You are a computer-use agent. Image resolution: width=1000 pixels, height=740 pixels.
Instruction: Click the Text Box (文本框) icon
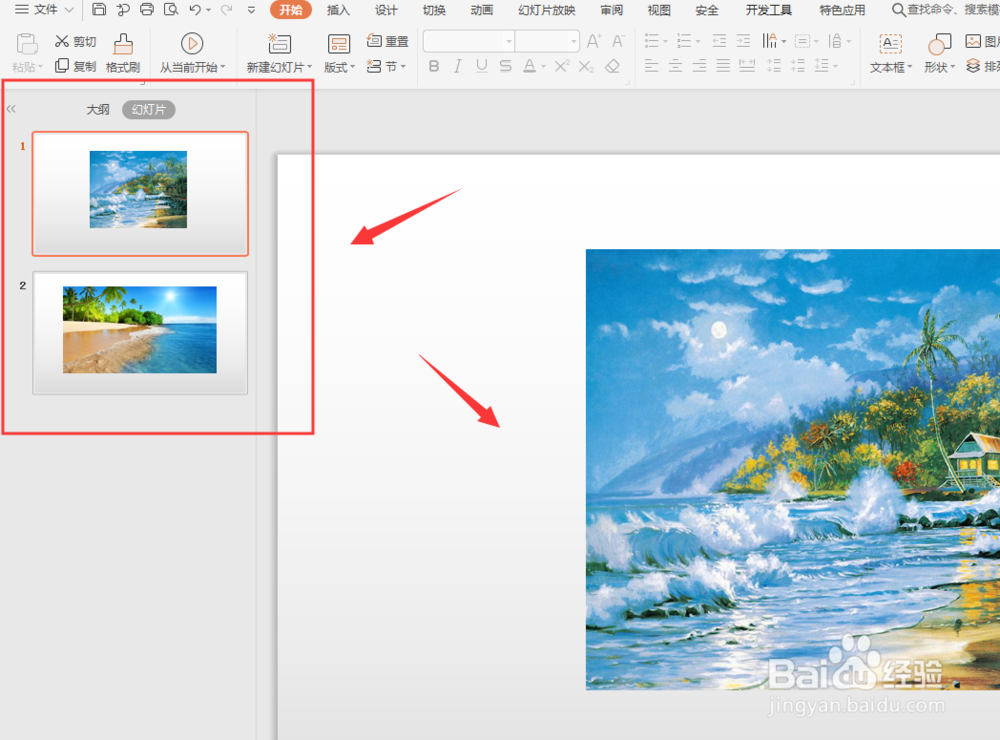tap(890, 43)
